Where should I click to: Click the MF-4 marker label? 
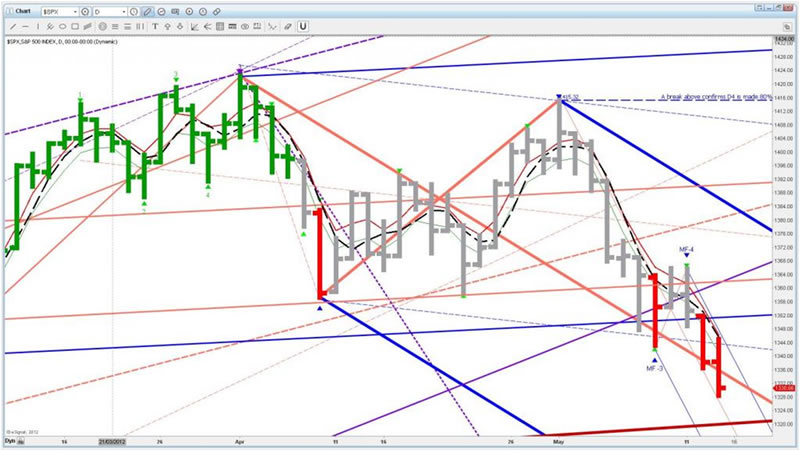coord(686,249)
